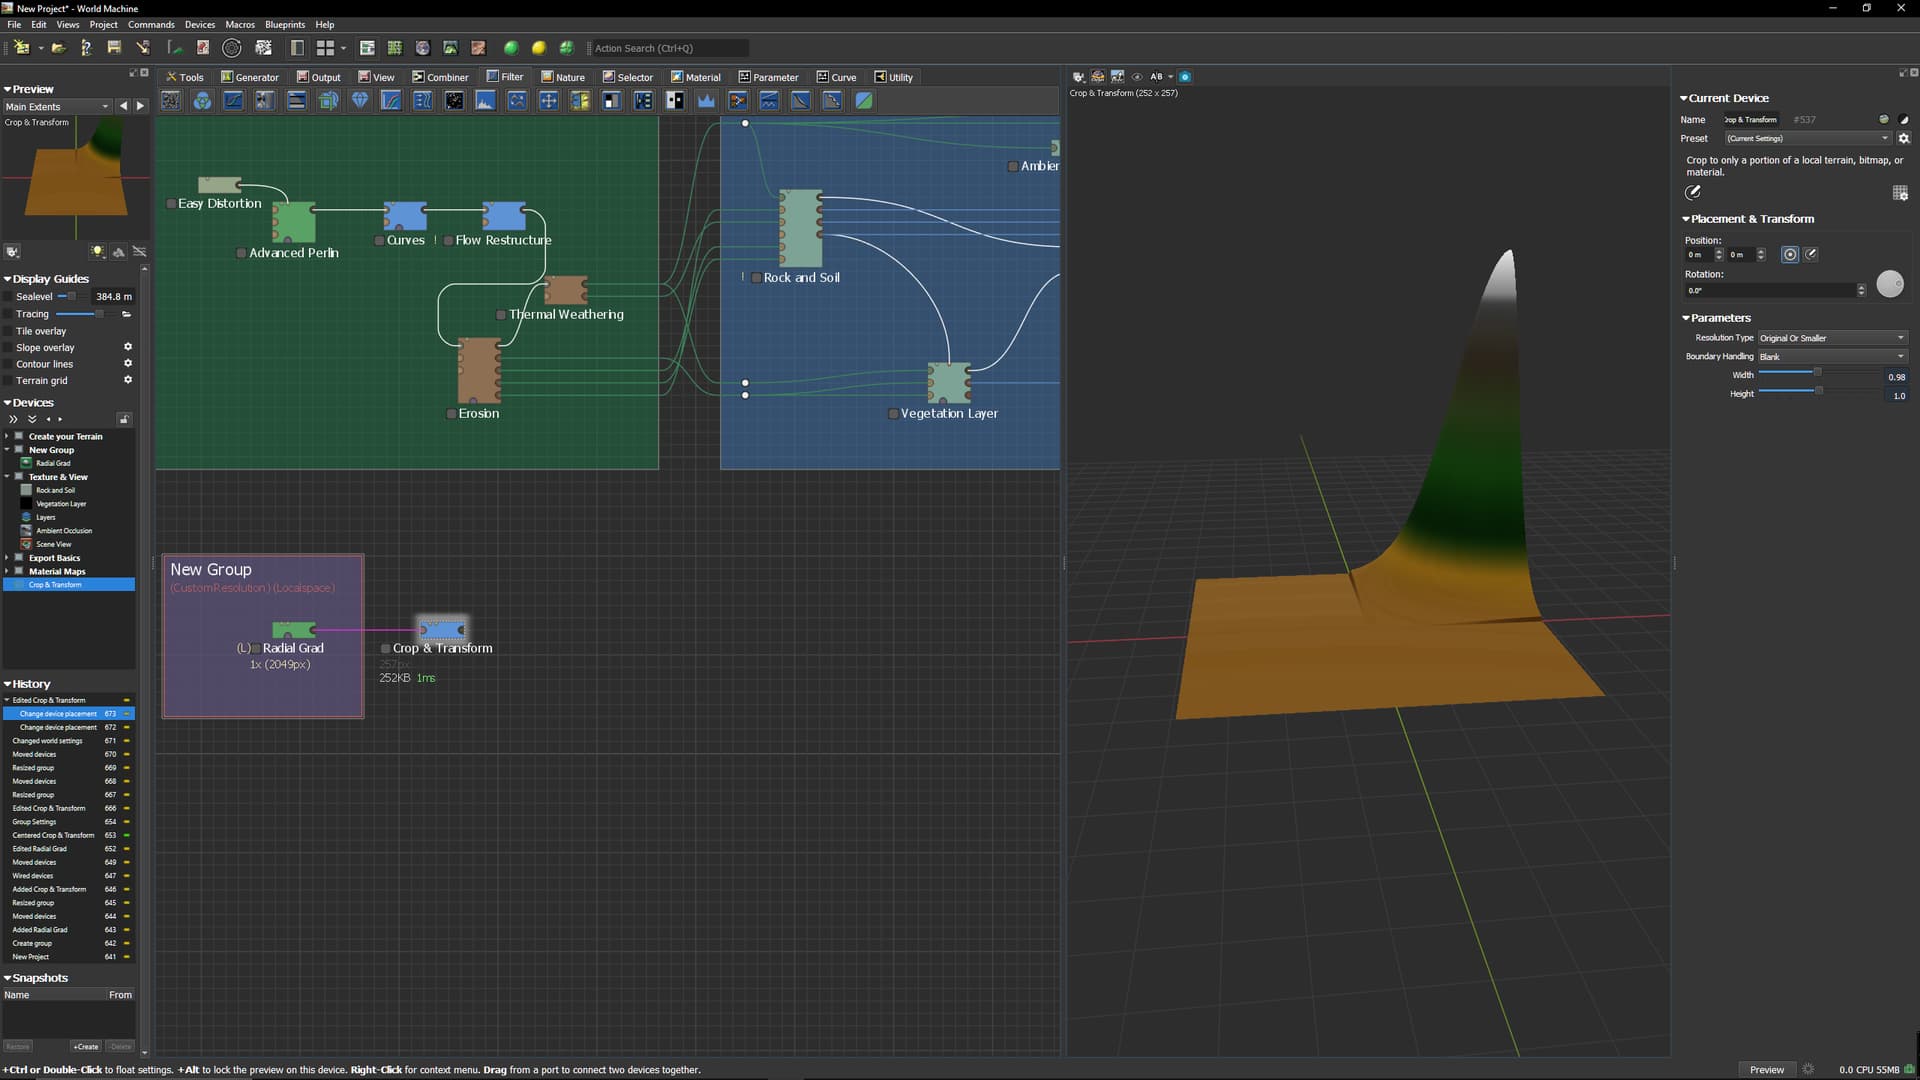Click the Save project floppy icon

114,48
